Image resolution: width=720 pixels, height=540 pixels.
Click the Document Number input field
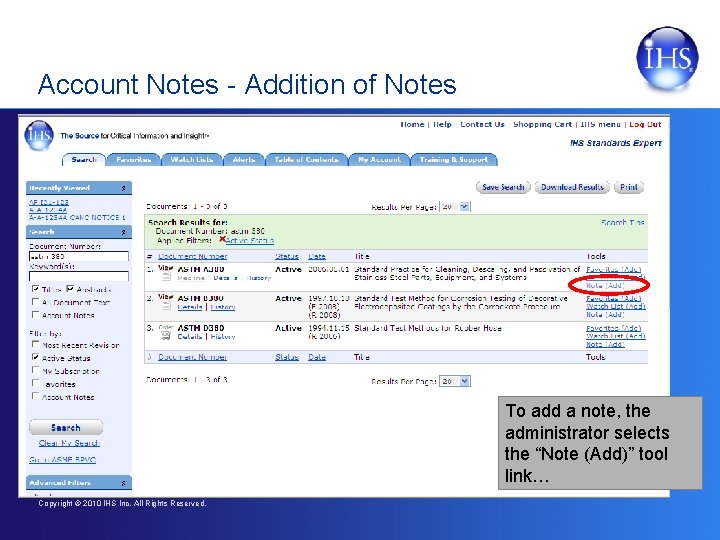79,256
